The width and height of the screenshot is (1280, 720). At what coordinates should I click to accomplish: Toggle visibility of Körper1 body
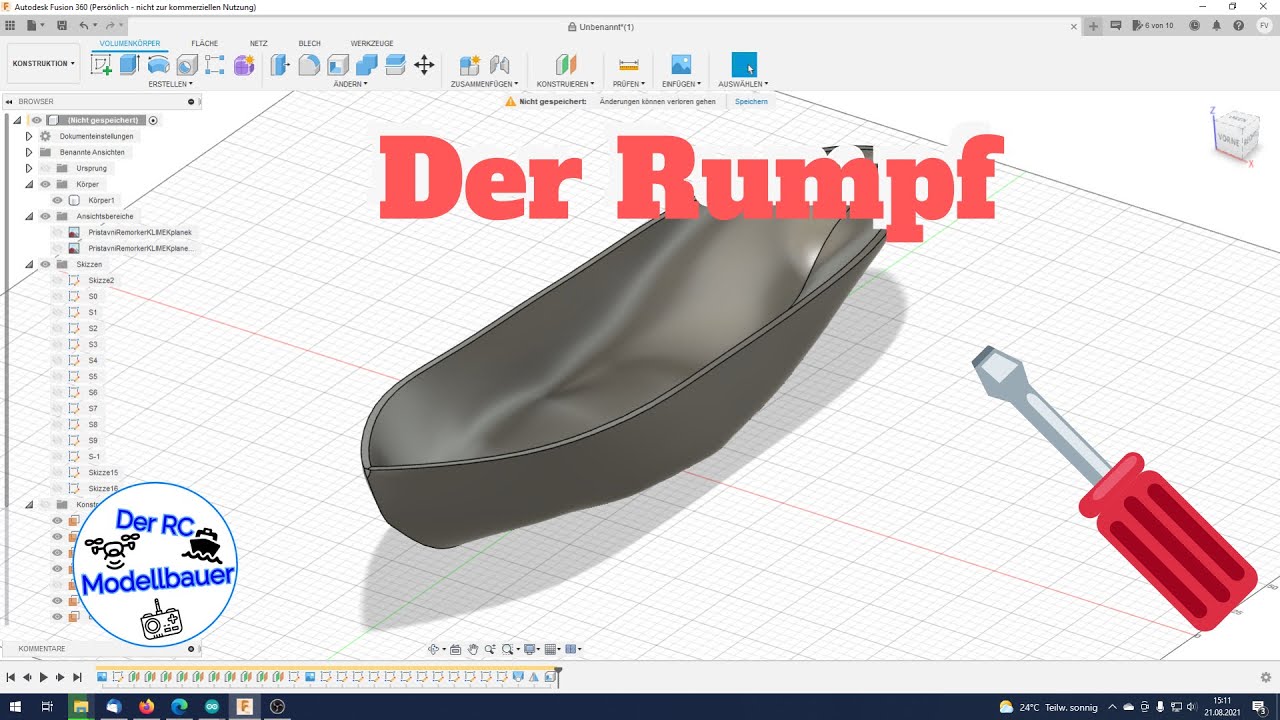[x=57, y=200]
